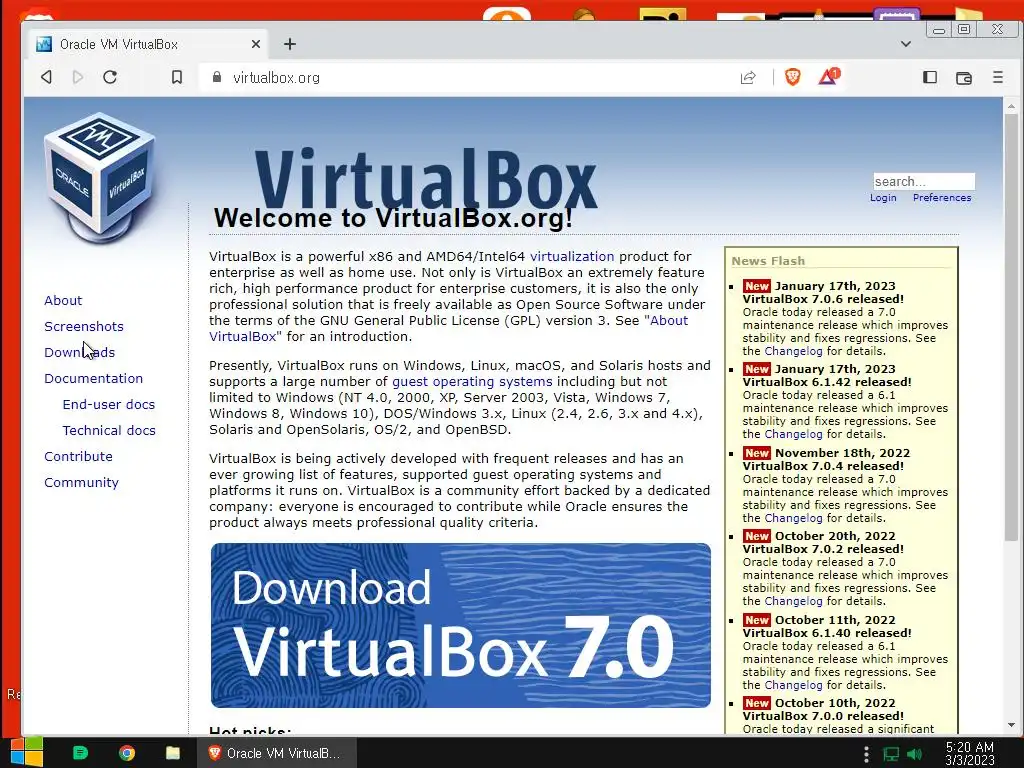The width and height of the screenshot is (1024, 768).
Task: Expand the tab search dropdown chevron
Action: click(906, 44)
